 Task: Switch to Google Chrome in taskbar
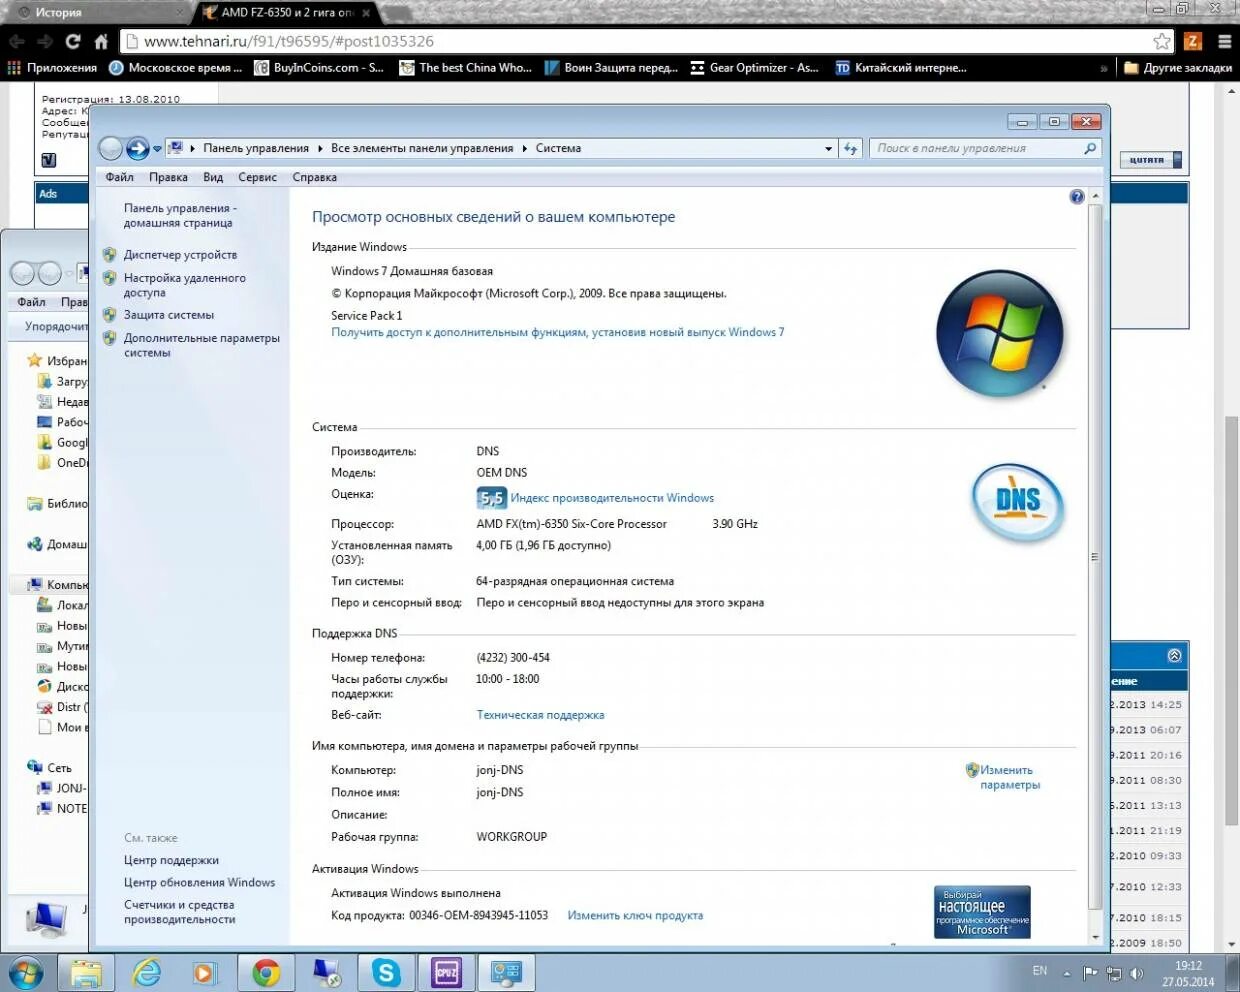coord(265,973)
